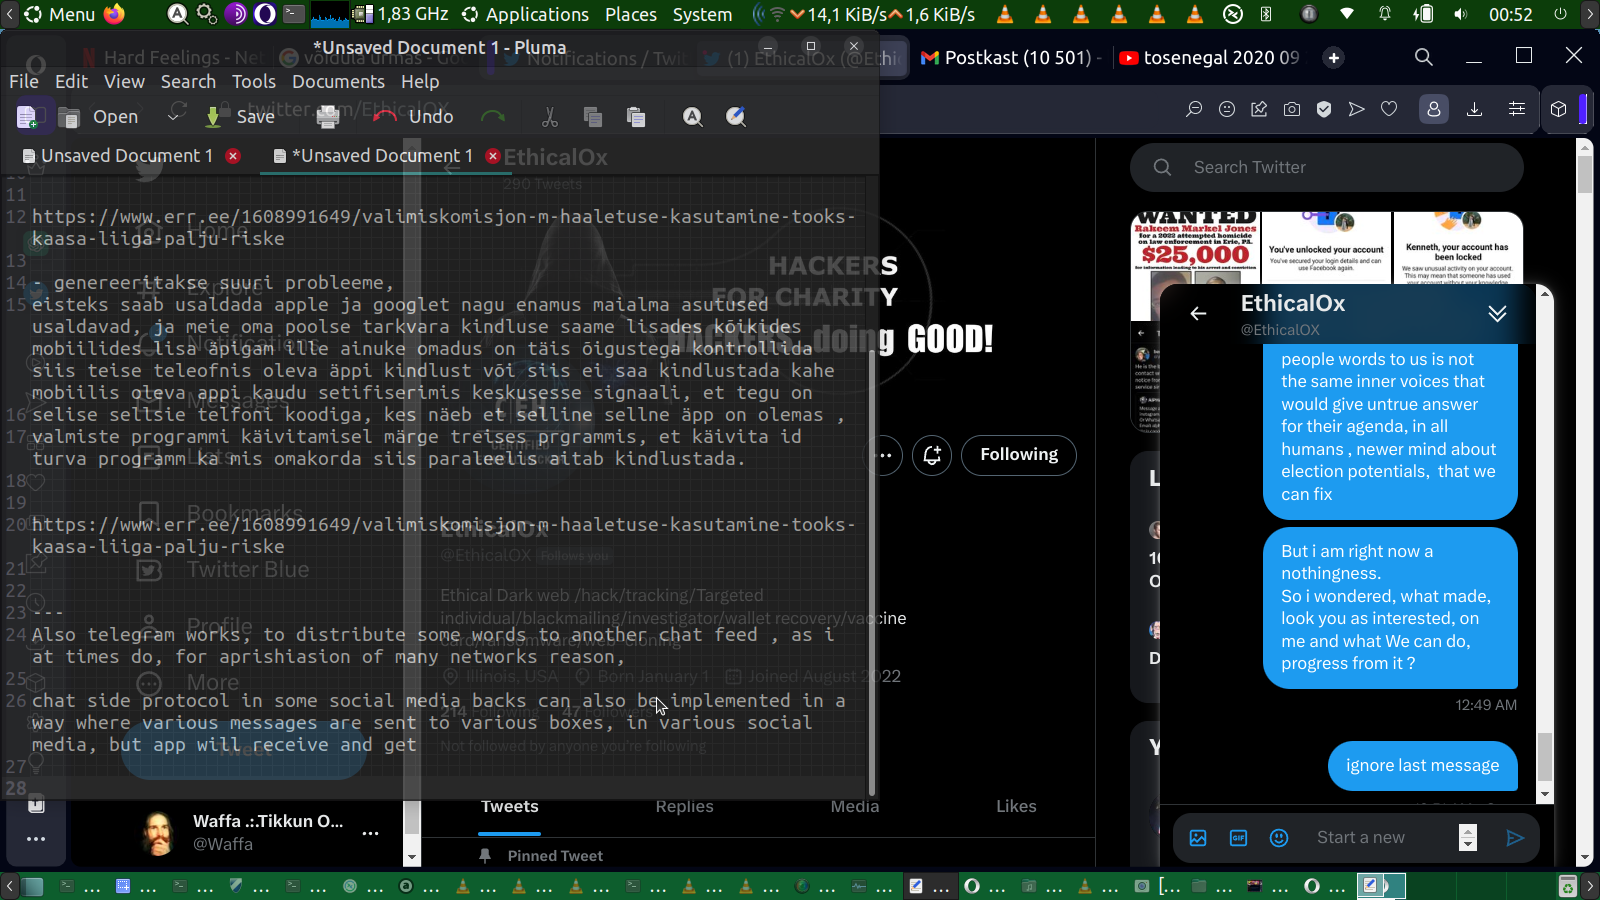Switch to the first Unsaved Document 1 tab
This screenshot has width=1600, height=900.
tap(126, 156)
